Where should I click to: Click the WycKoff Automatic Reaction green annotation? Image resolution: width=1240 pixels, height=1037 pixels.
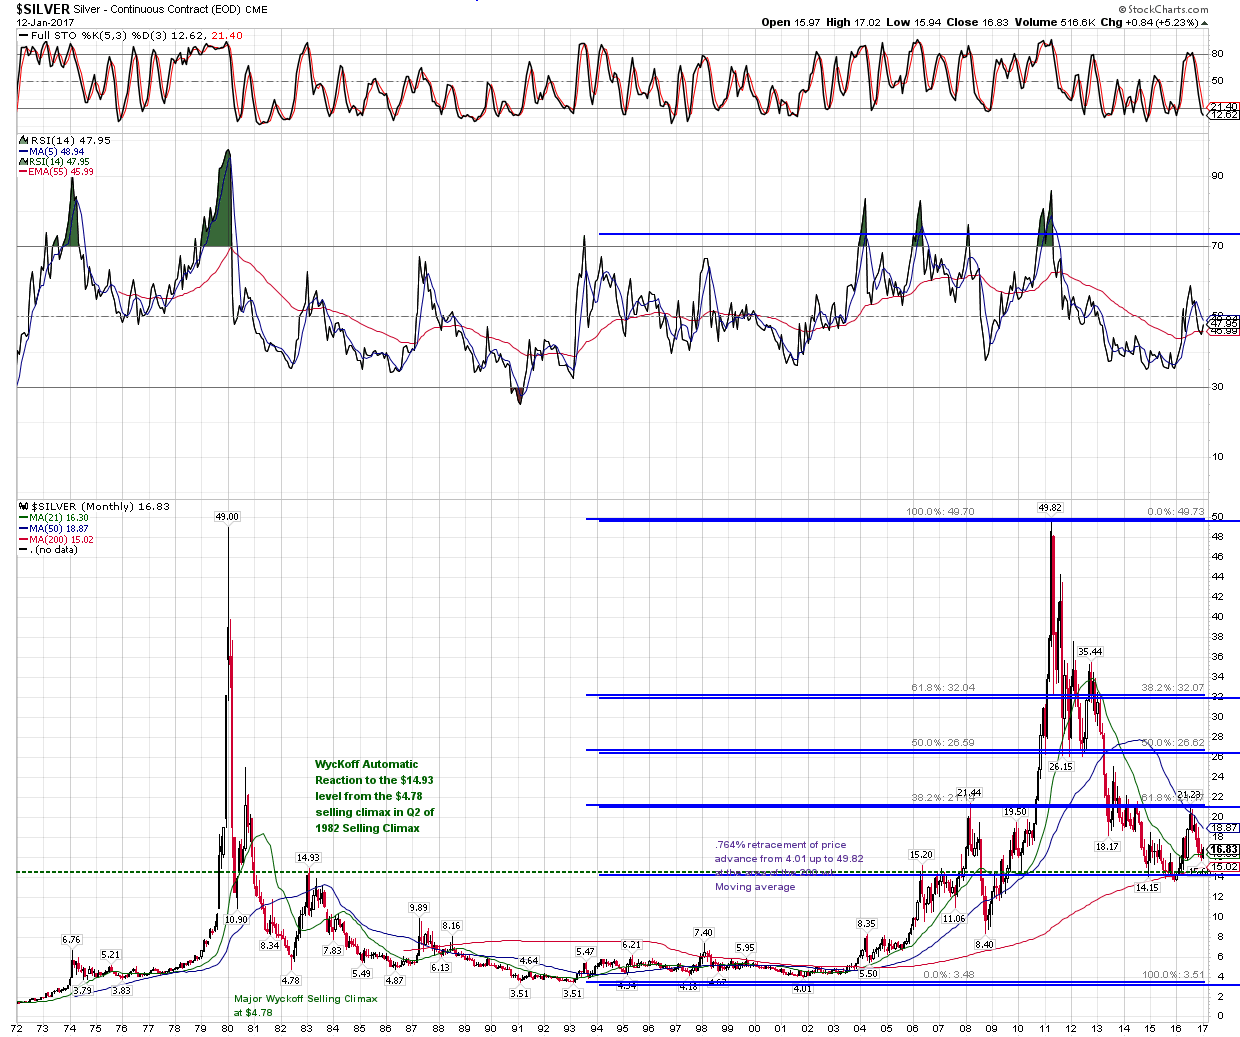374,796
